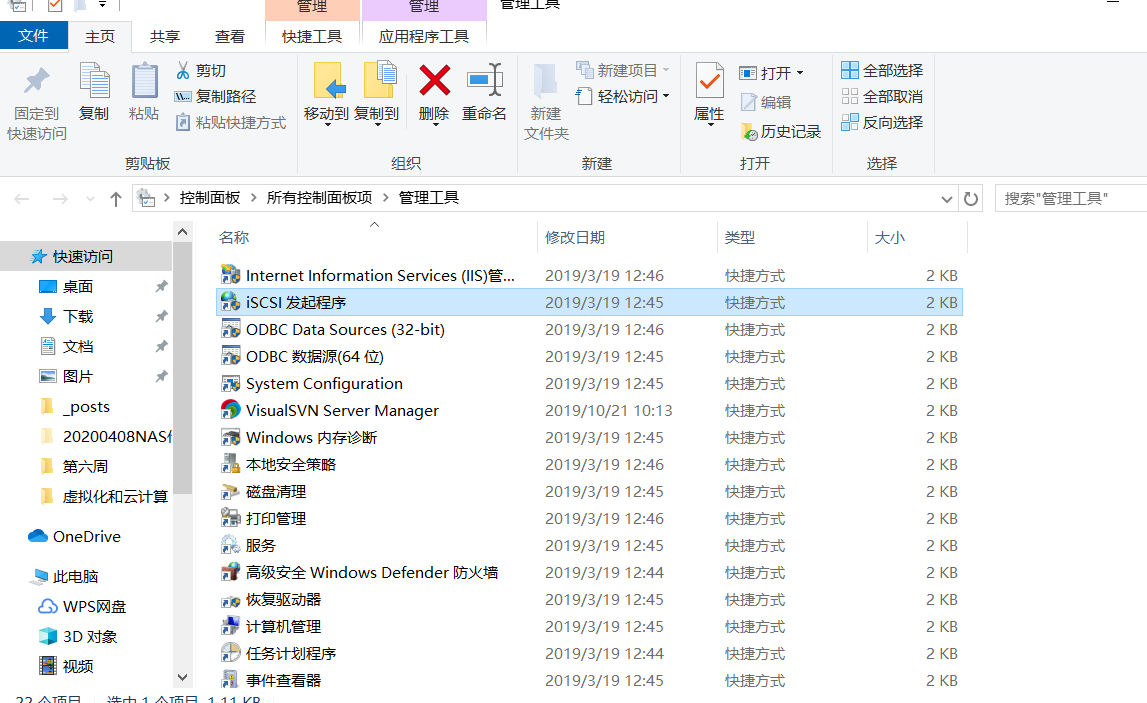Click the Properties (属性) checkmark icon
This screenshot has width=1147, height=703.
click(709, 80)
